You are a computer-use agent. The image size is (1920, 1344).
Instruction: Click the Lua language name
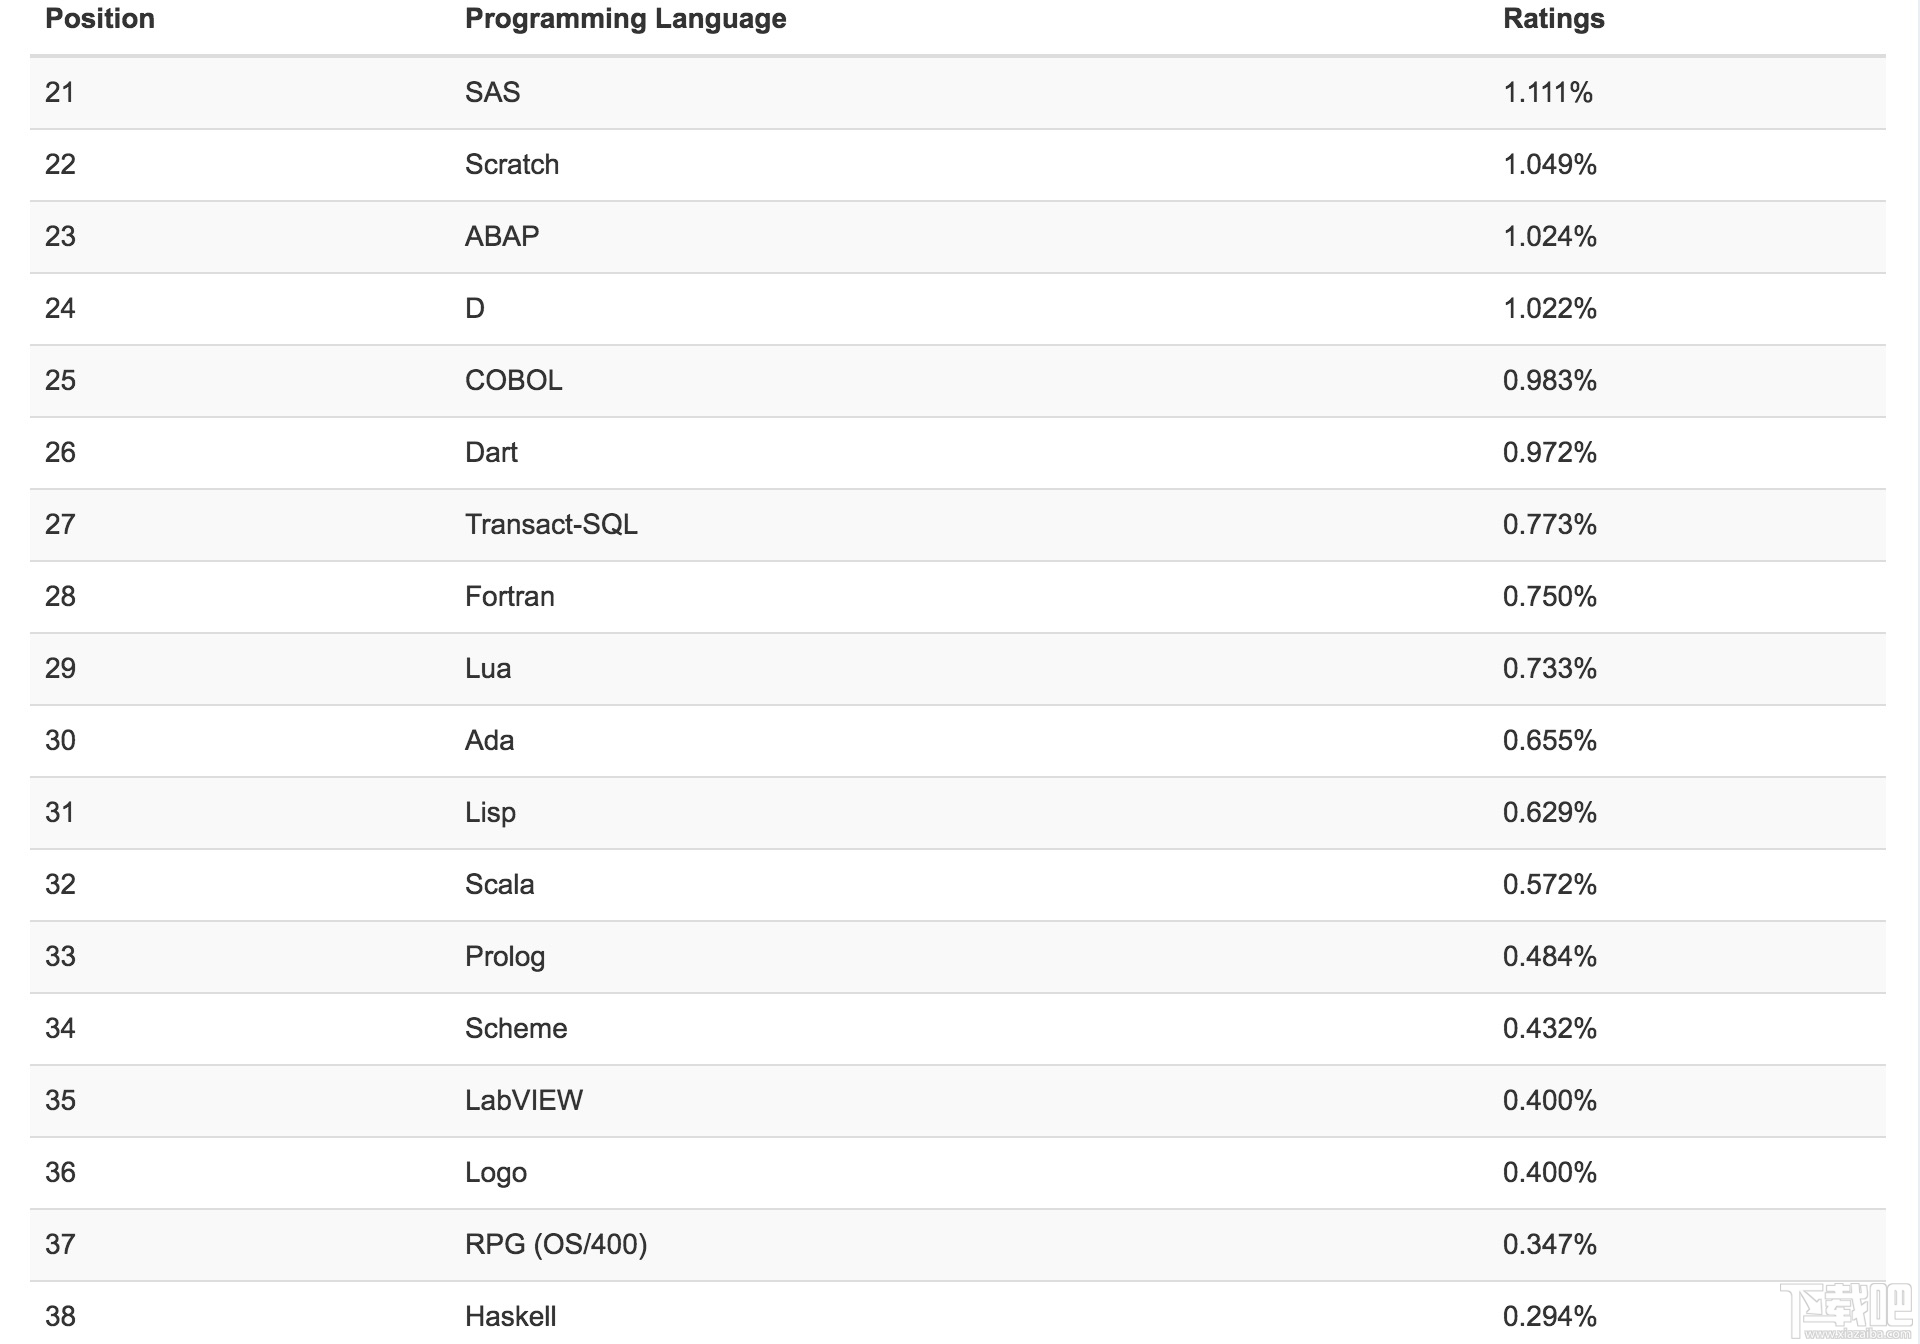coord(488,669)
